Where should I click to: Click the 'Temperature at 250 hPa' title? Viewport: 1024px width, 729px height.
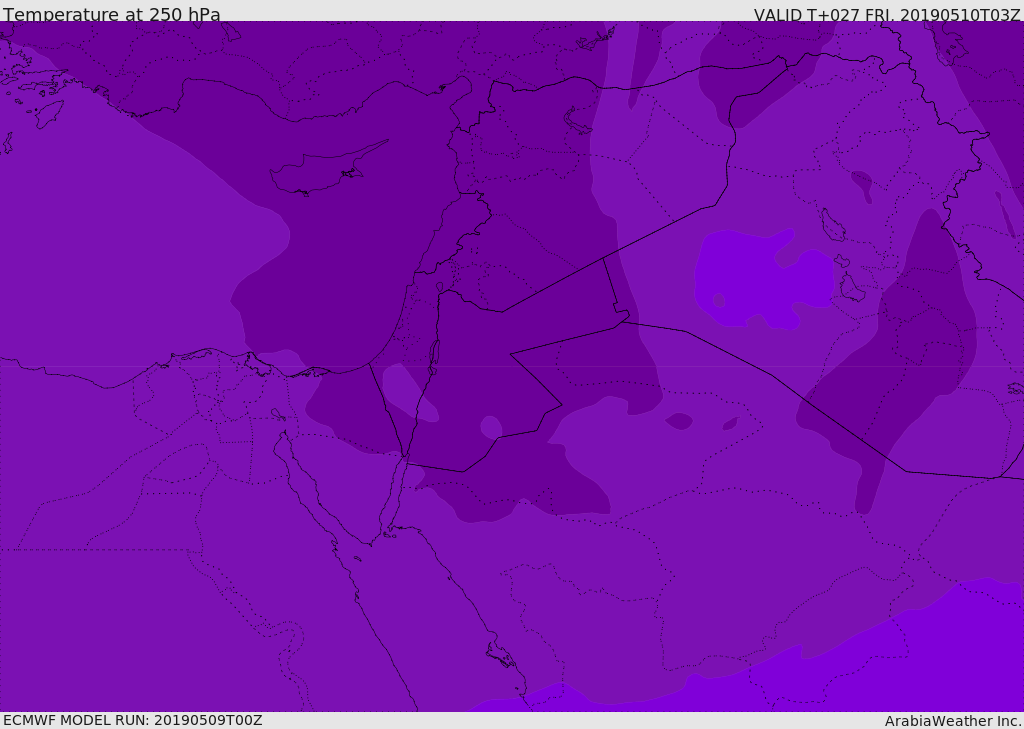click(112, 14)
